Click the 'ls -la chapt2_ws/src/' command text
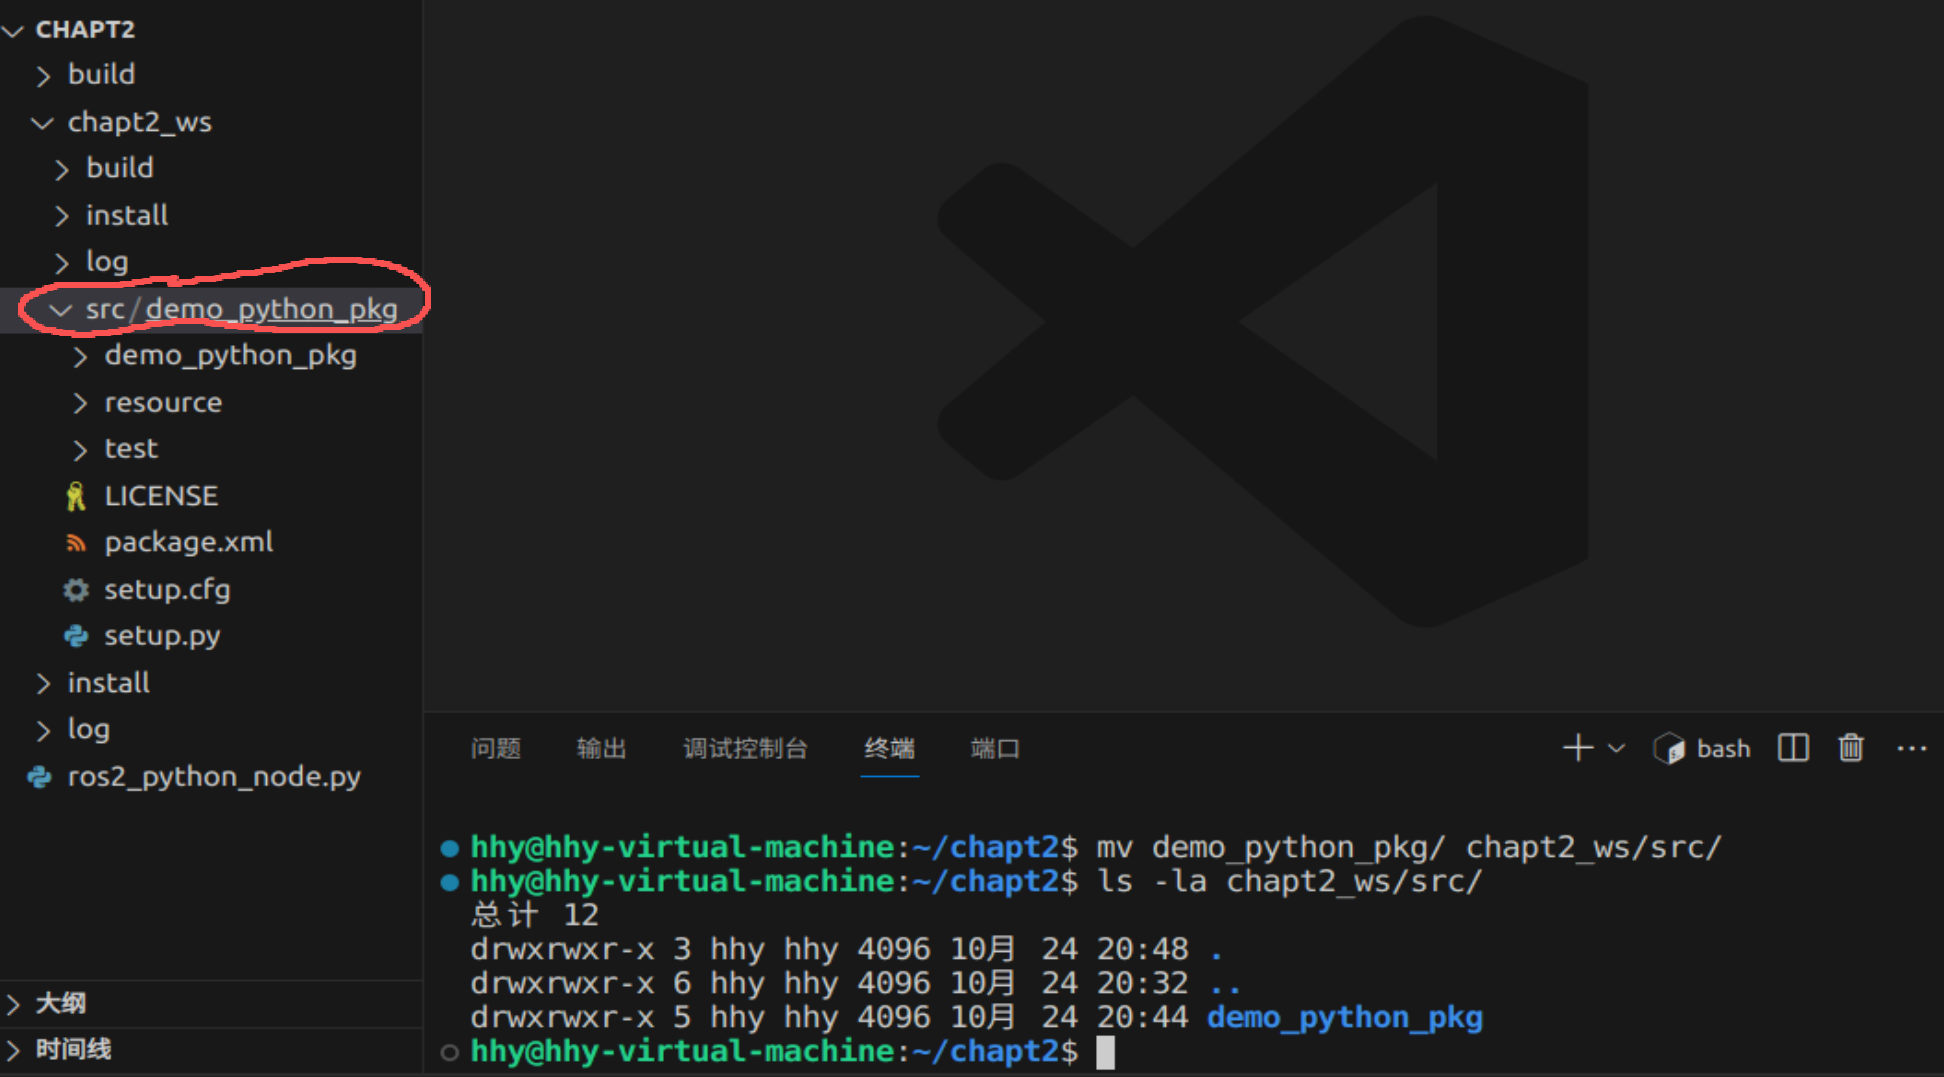 point(1289,881)
